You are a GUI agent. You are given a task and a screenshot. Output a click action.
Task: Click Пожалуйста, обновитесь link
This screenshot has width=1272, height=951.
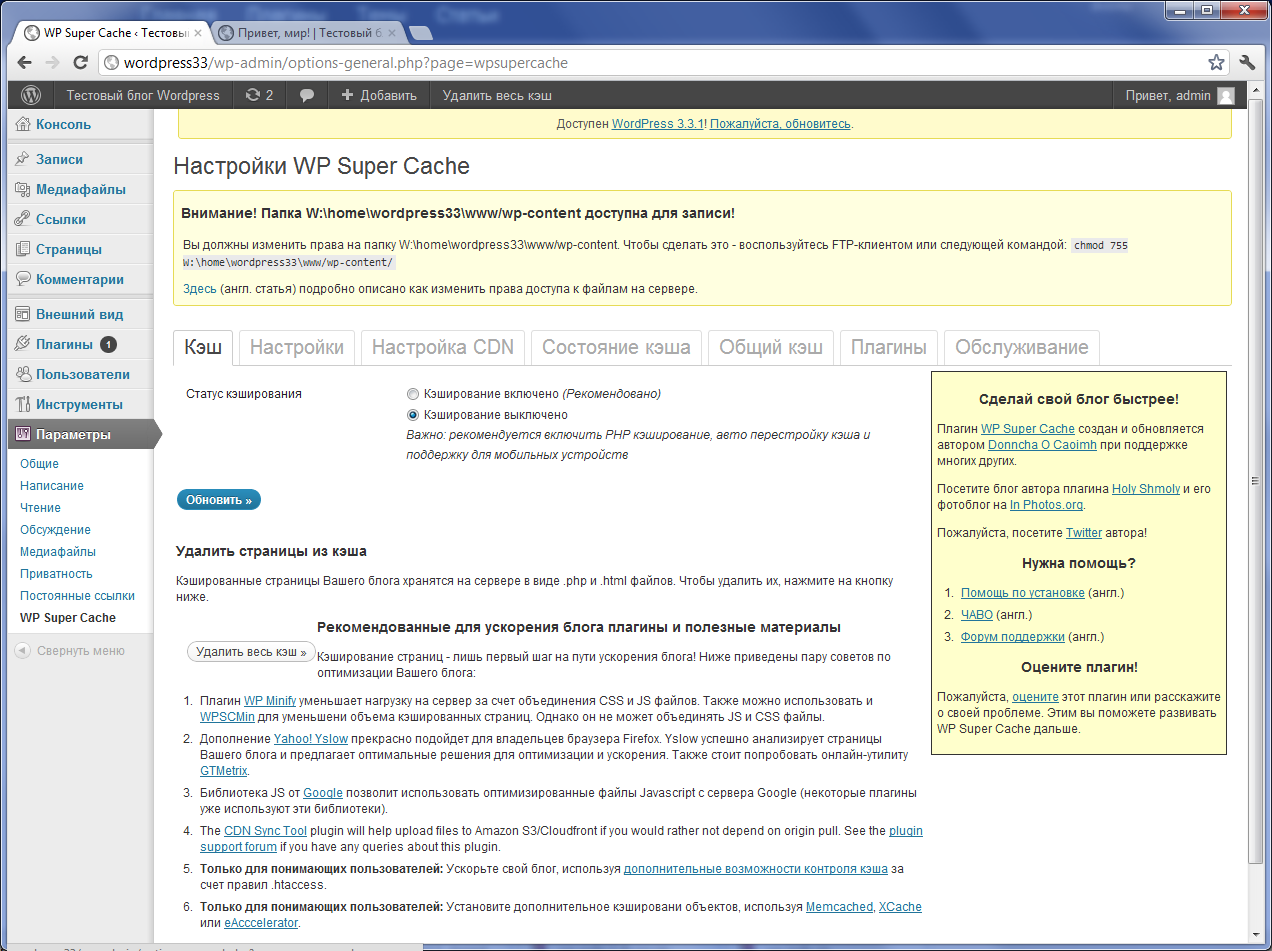pyautogui.click(x=780, y=124)
